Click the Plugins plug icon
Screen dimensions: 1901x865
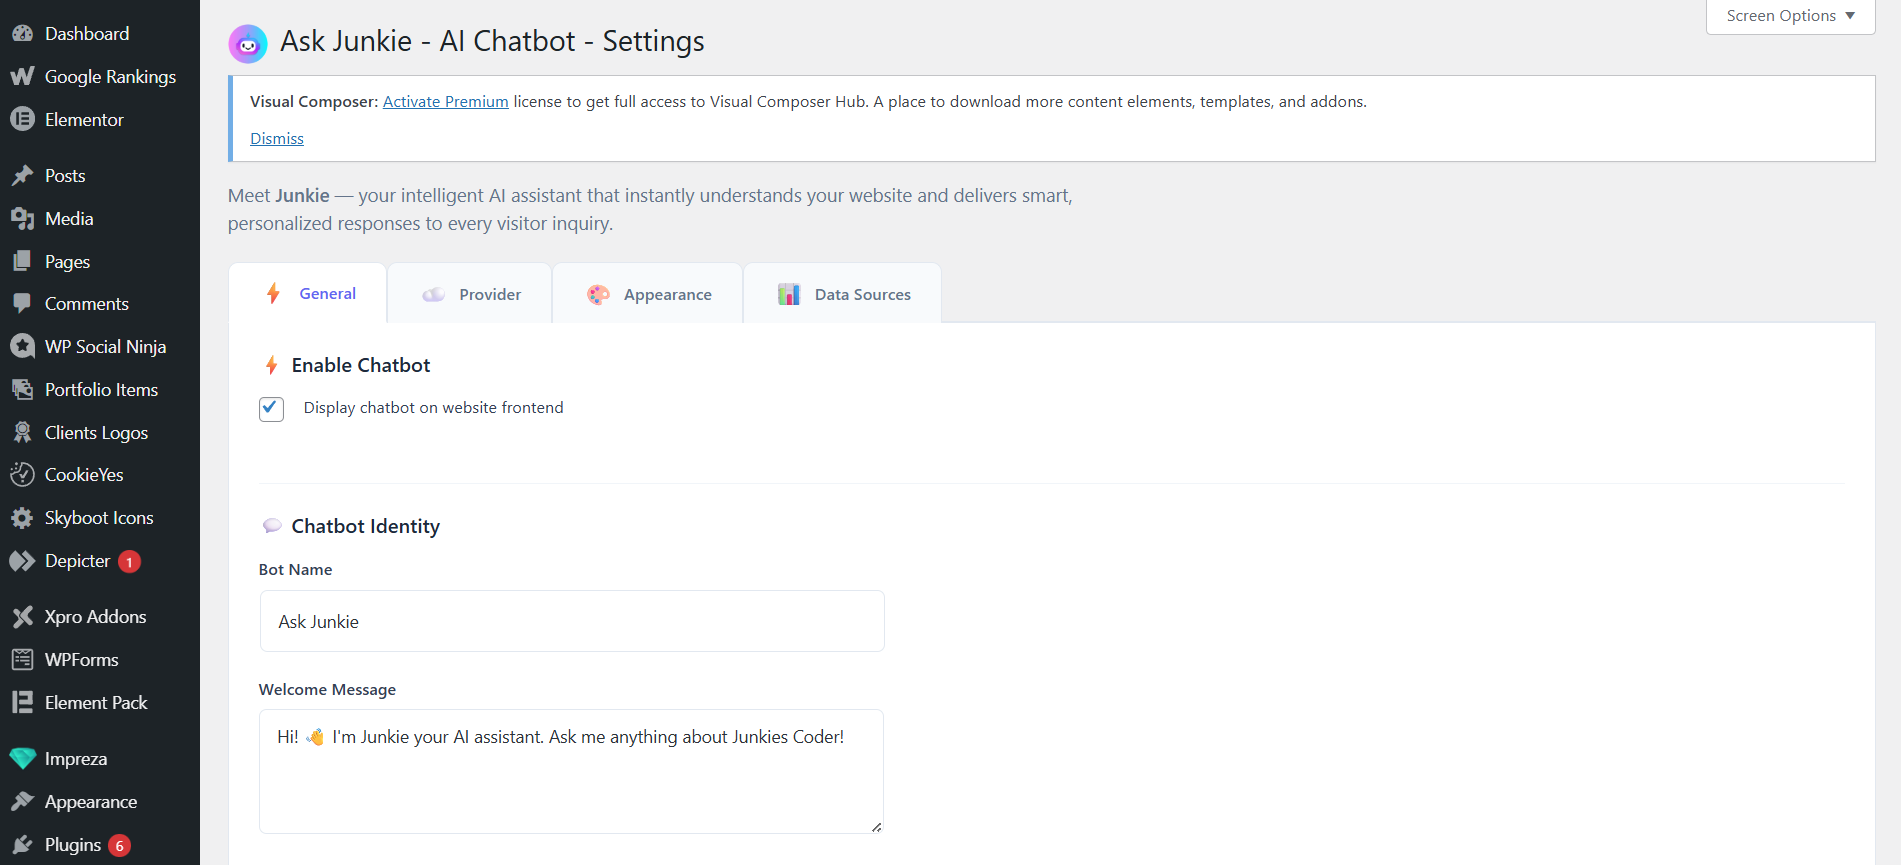coord(22,846)
